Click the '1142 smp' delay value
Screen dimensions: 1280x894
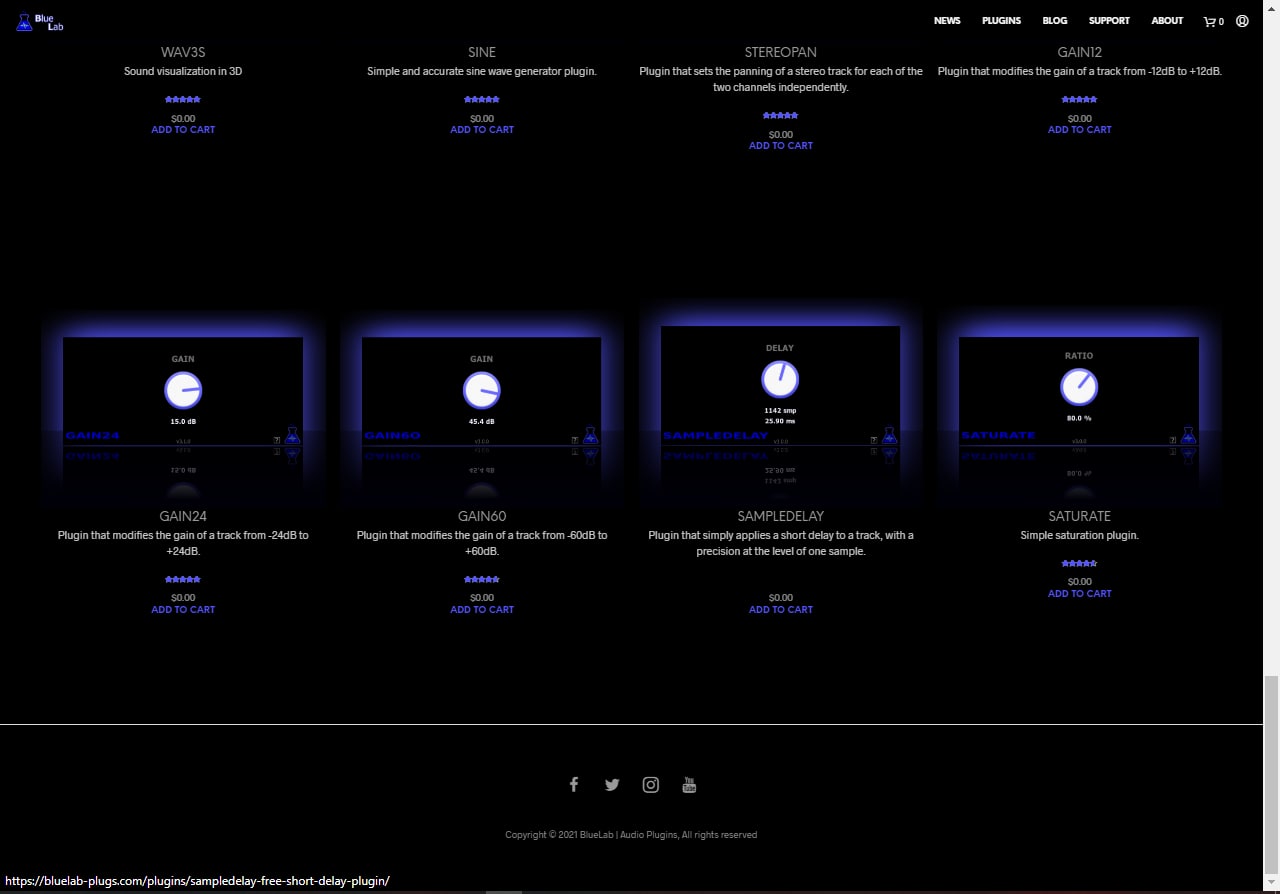point(780,411)
